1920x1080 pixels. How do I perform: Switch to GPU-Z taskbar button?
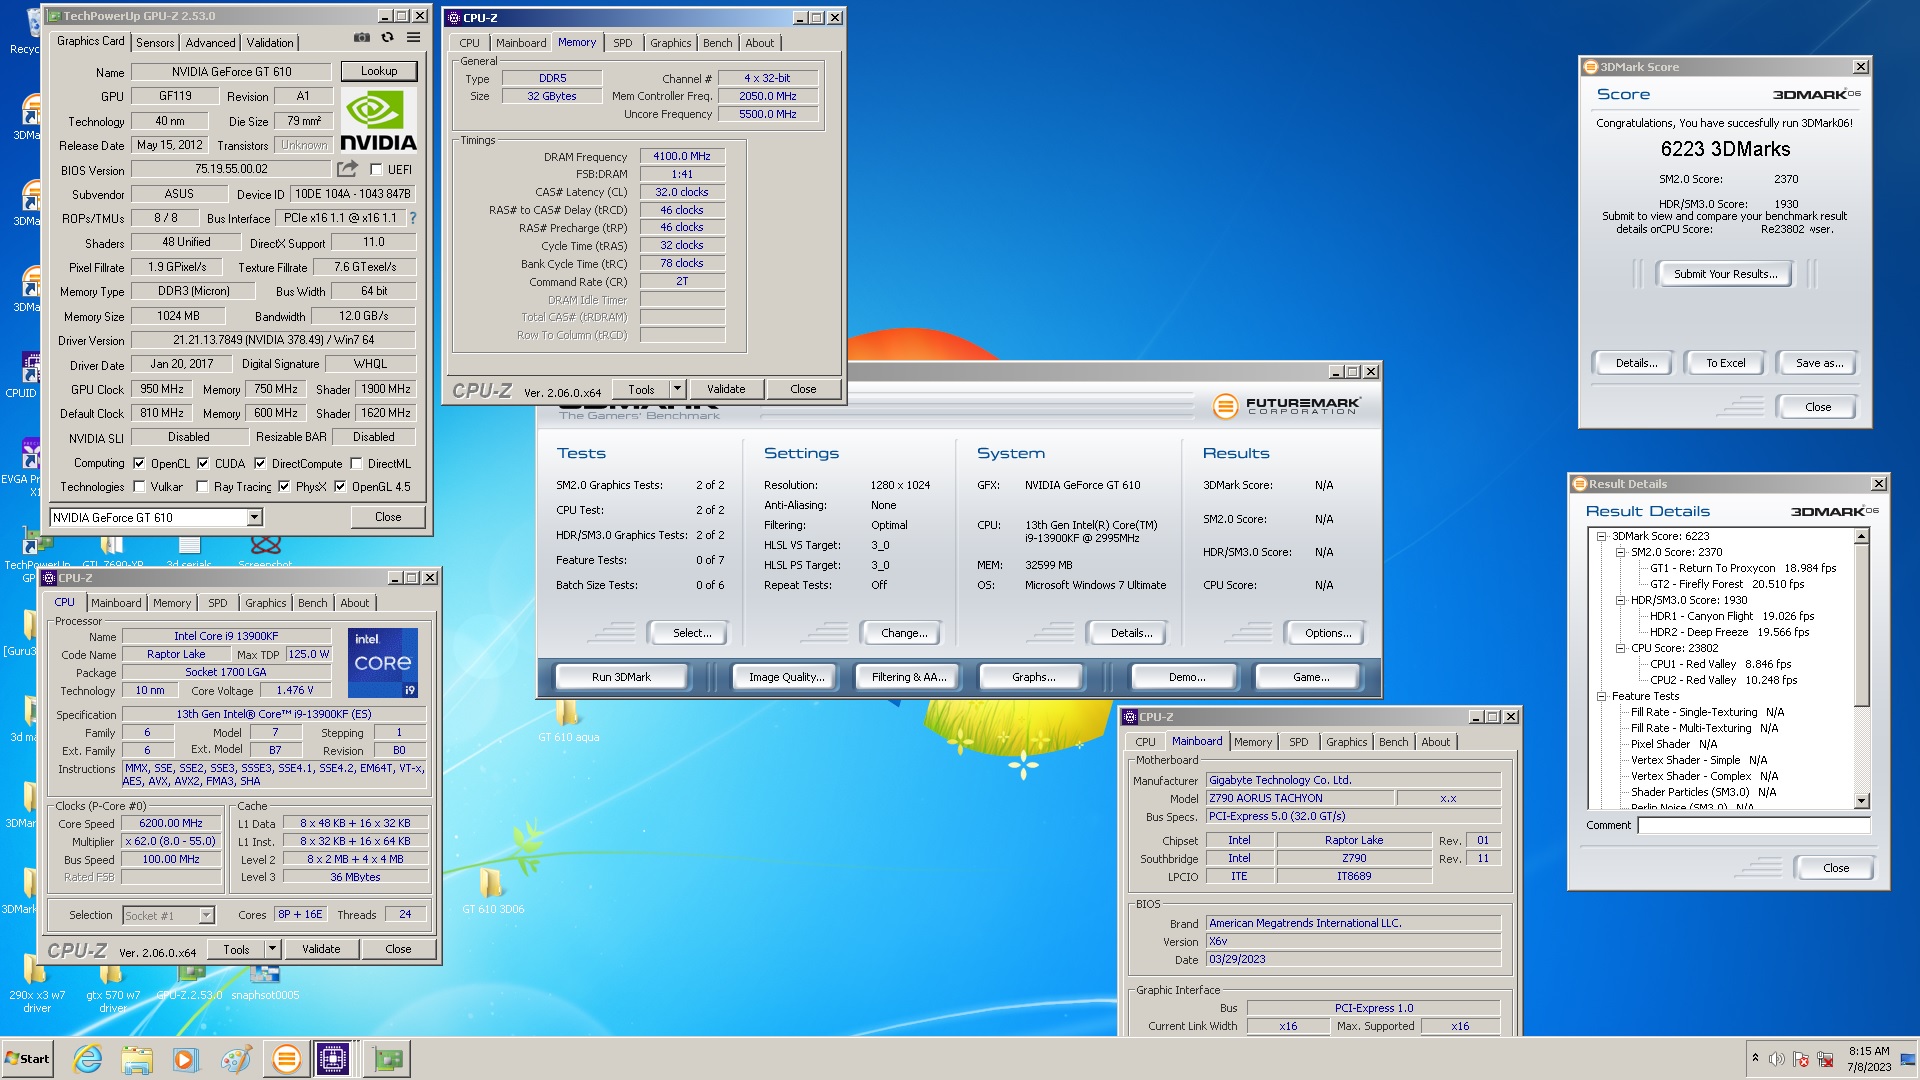(x=387, y=1059)
